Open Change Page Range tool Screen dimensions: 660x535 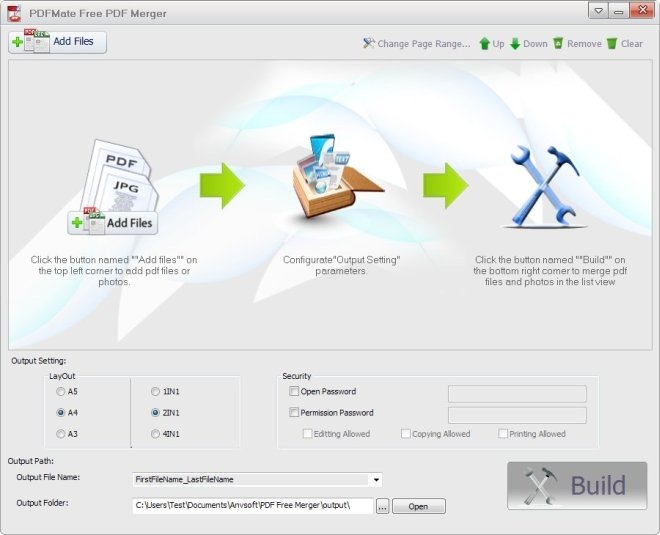click(x=416, y=44)
